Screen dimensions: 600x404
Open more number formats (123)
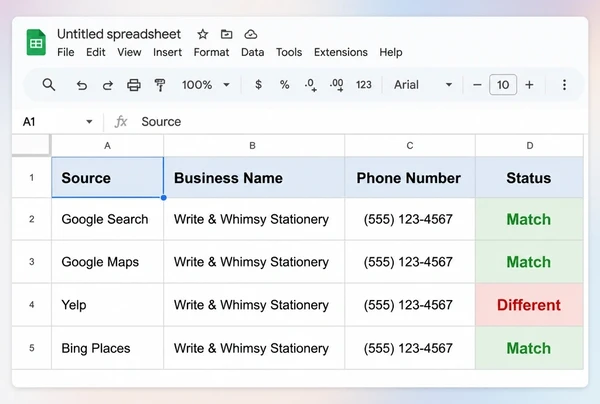click(x=364, y=85)
